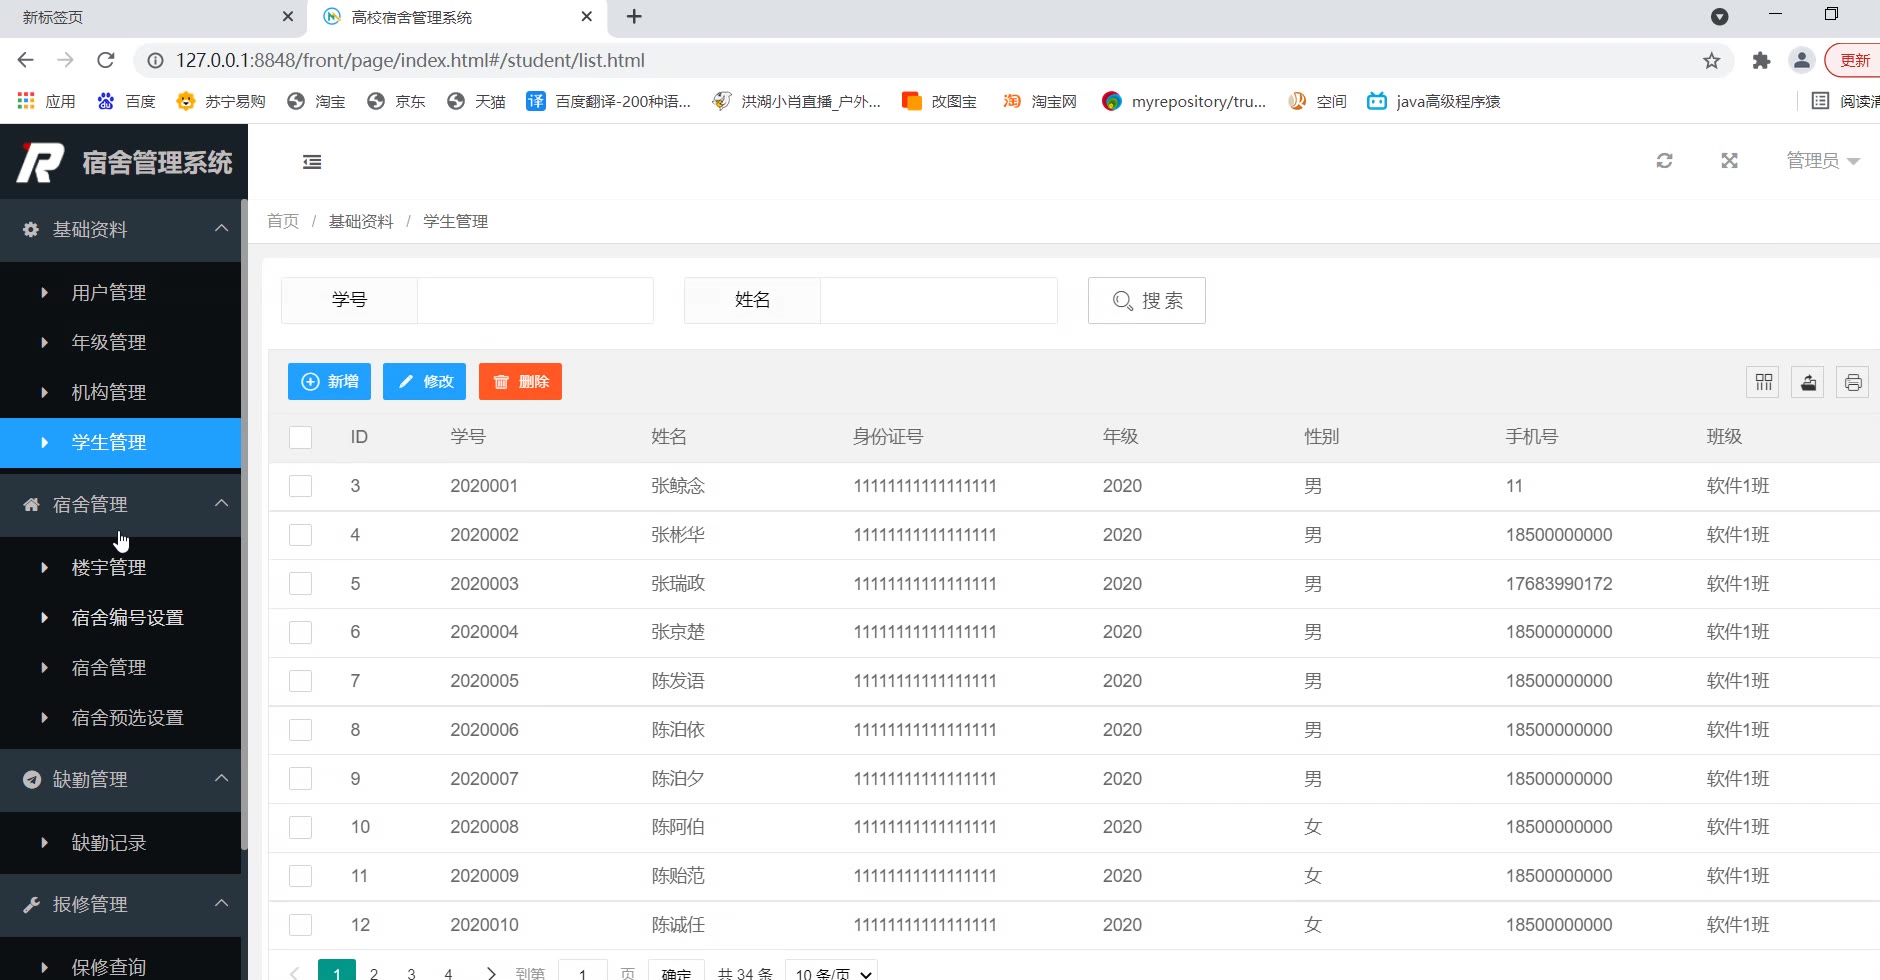
Task: Focus the 姓名 search input
Action: (938, 300)
